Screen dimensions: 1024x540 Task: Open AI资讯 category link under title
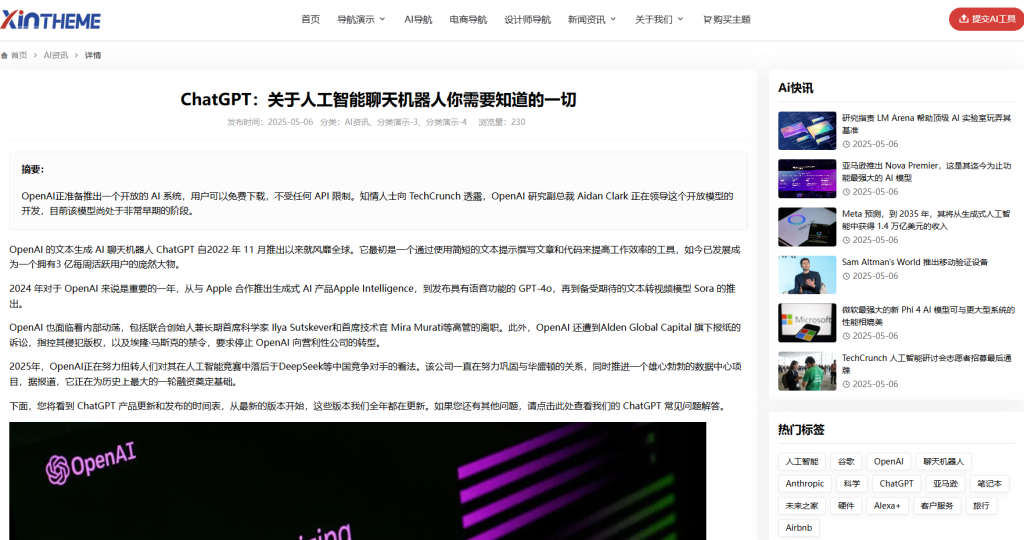tap(357, 122)
